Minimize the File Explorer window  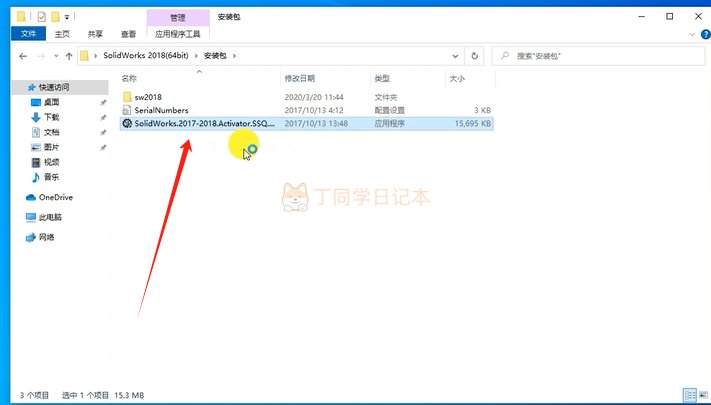point(642,17)
